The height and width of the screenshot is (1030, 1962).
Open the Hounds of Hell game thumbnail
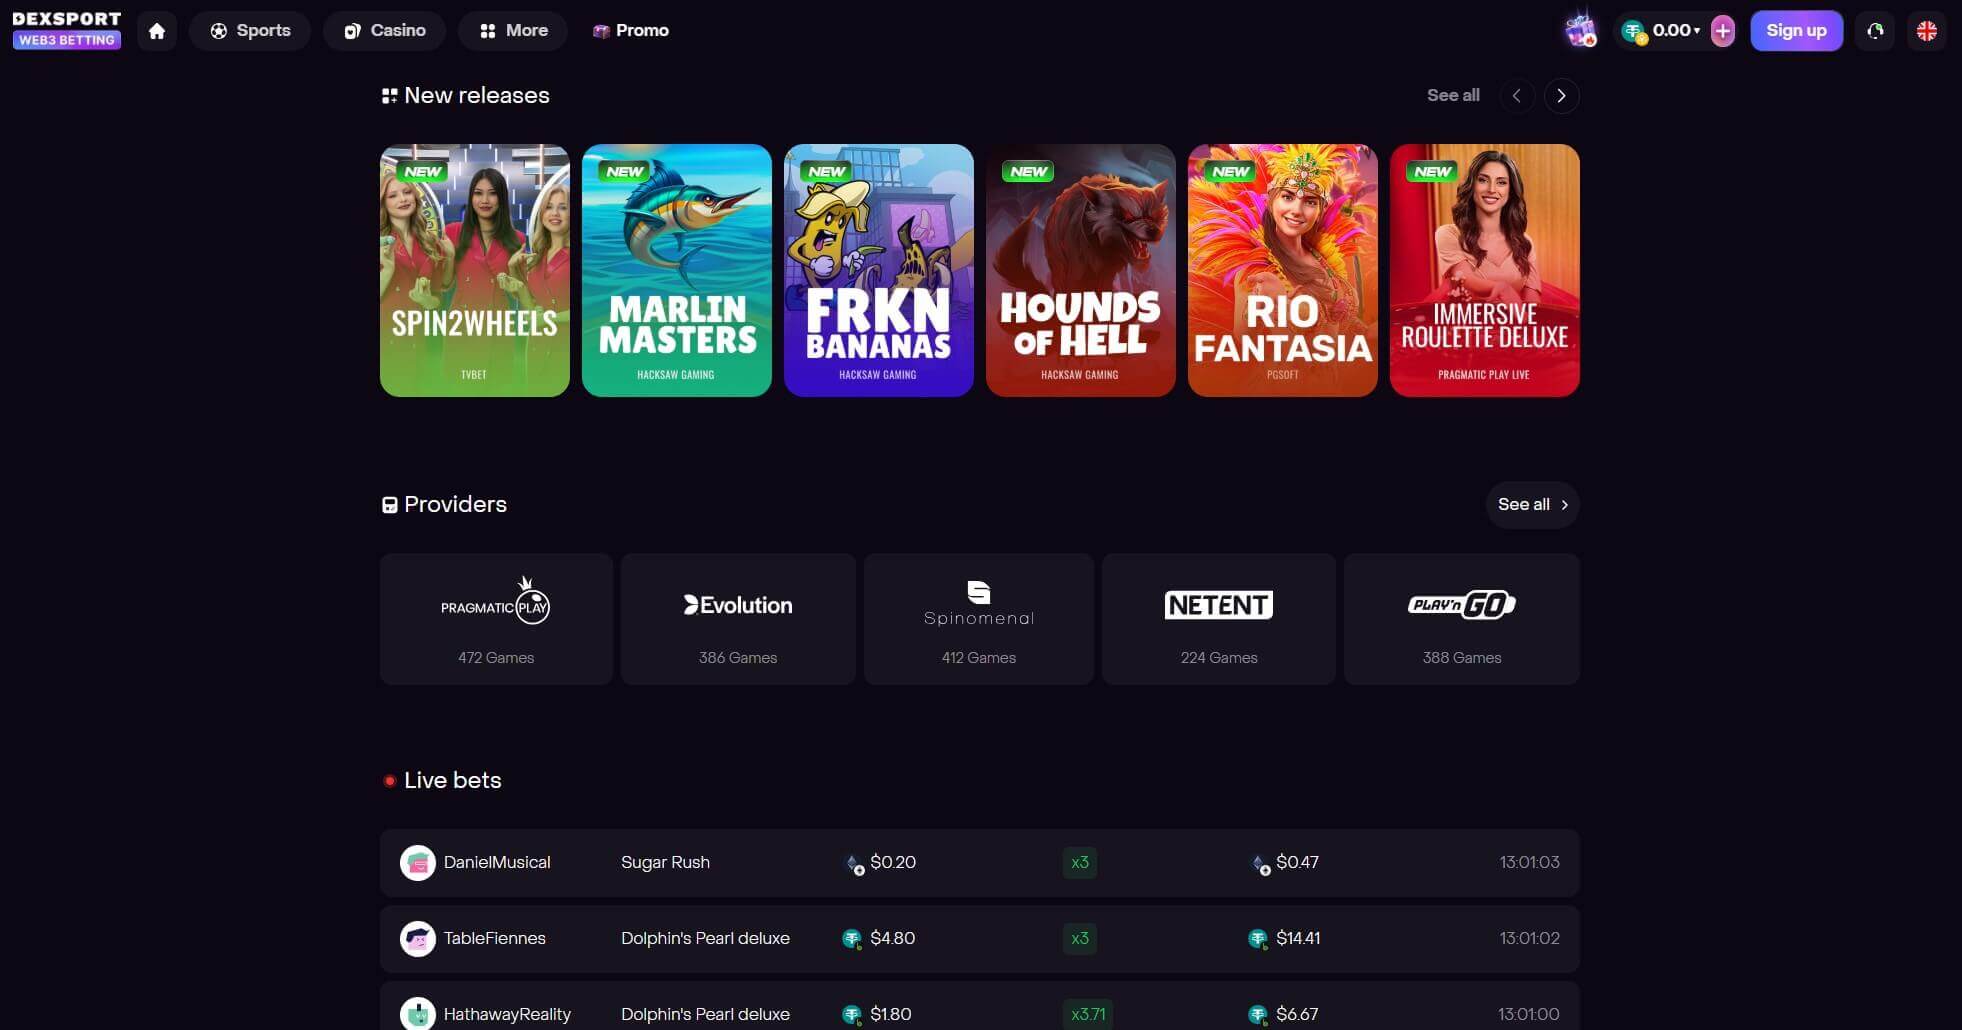coord(1080,268)
